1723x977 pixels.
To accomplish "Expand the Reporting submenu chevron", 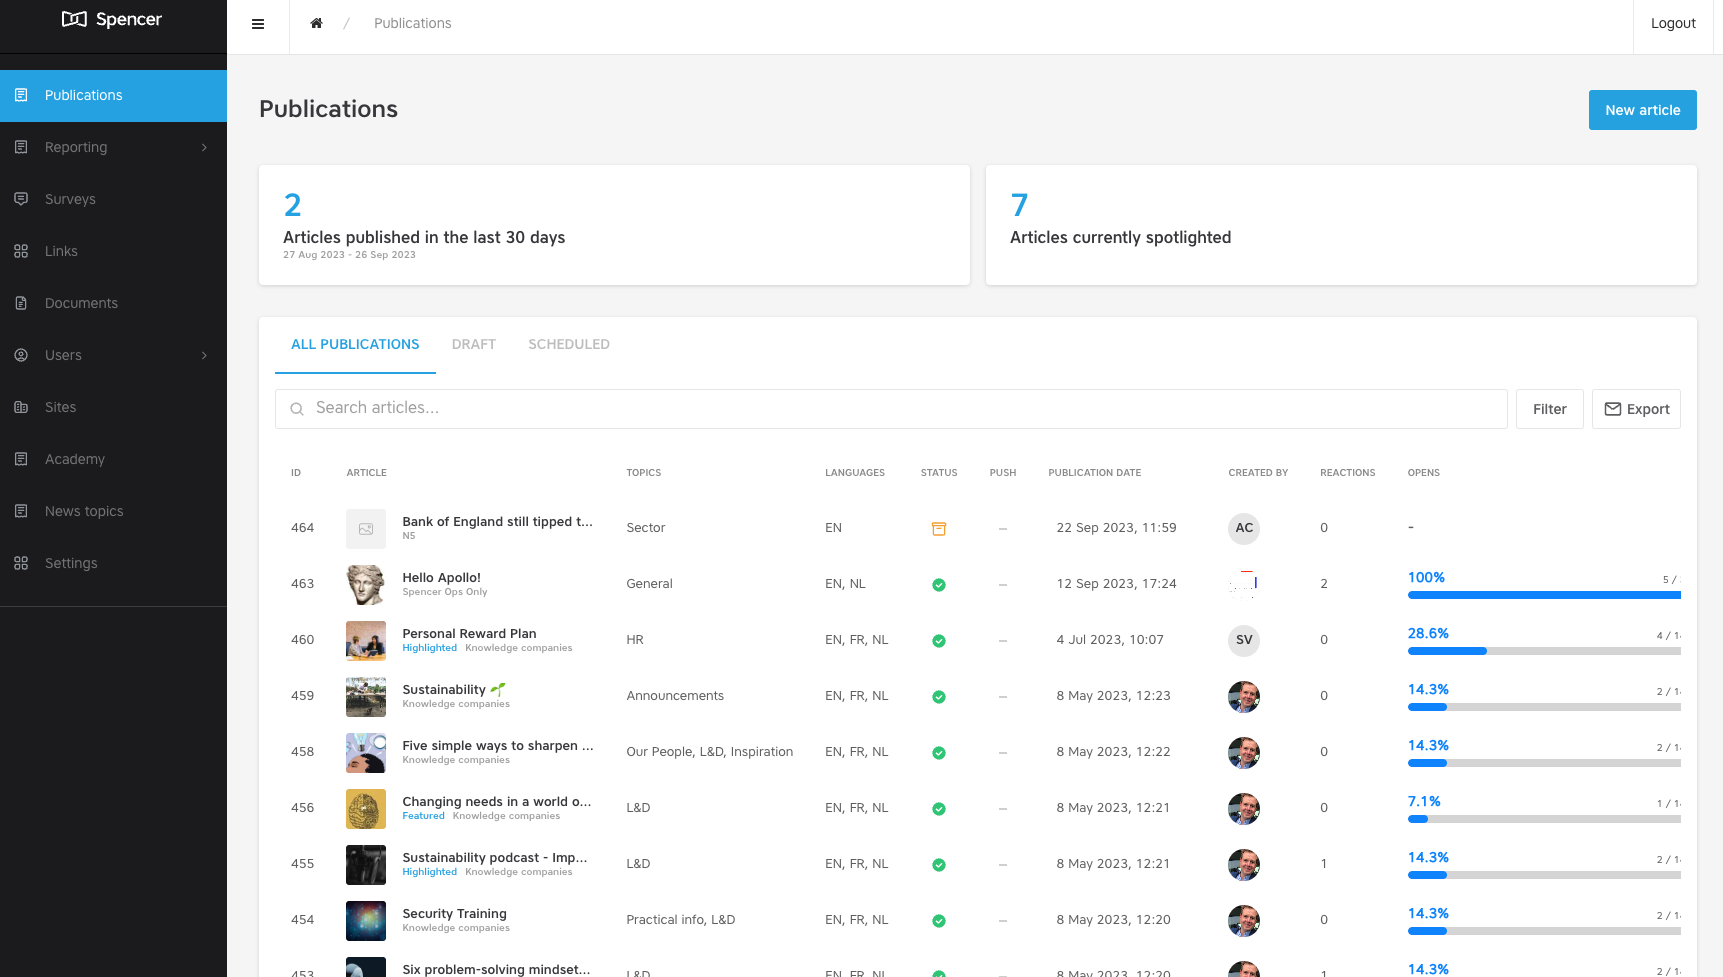I will click(205, 147).
